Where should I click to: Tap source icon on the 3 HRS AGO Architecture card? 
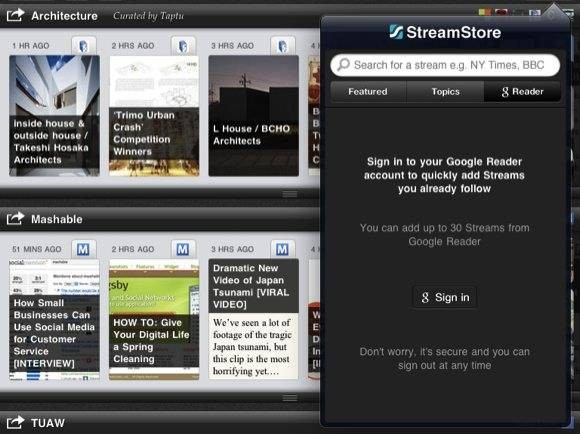pos(283,46)
